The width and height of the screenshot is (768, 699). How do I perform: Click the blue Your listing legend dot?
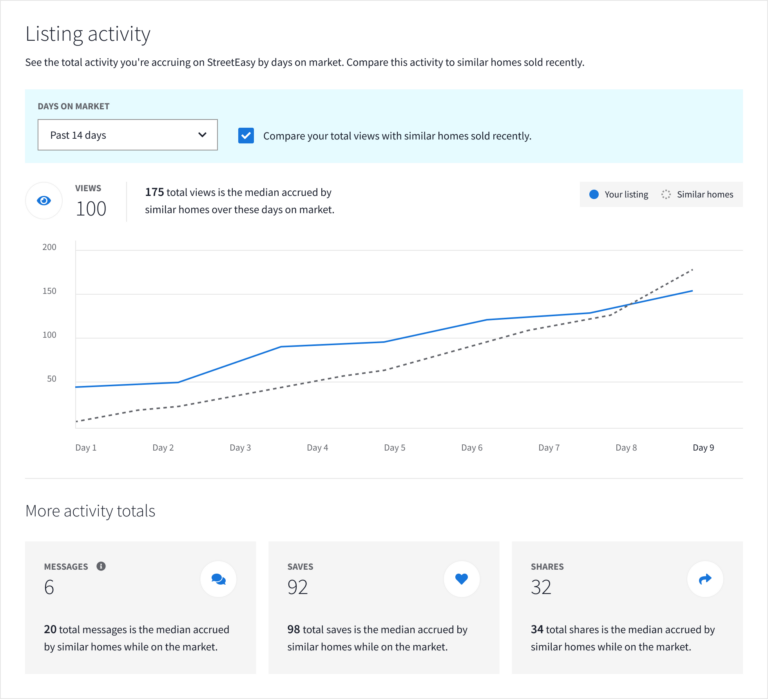(x=594, y=194)
